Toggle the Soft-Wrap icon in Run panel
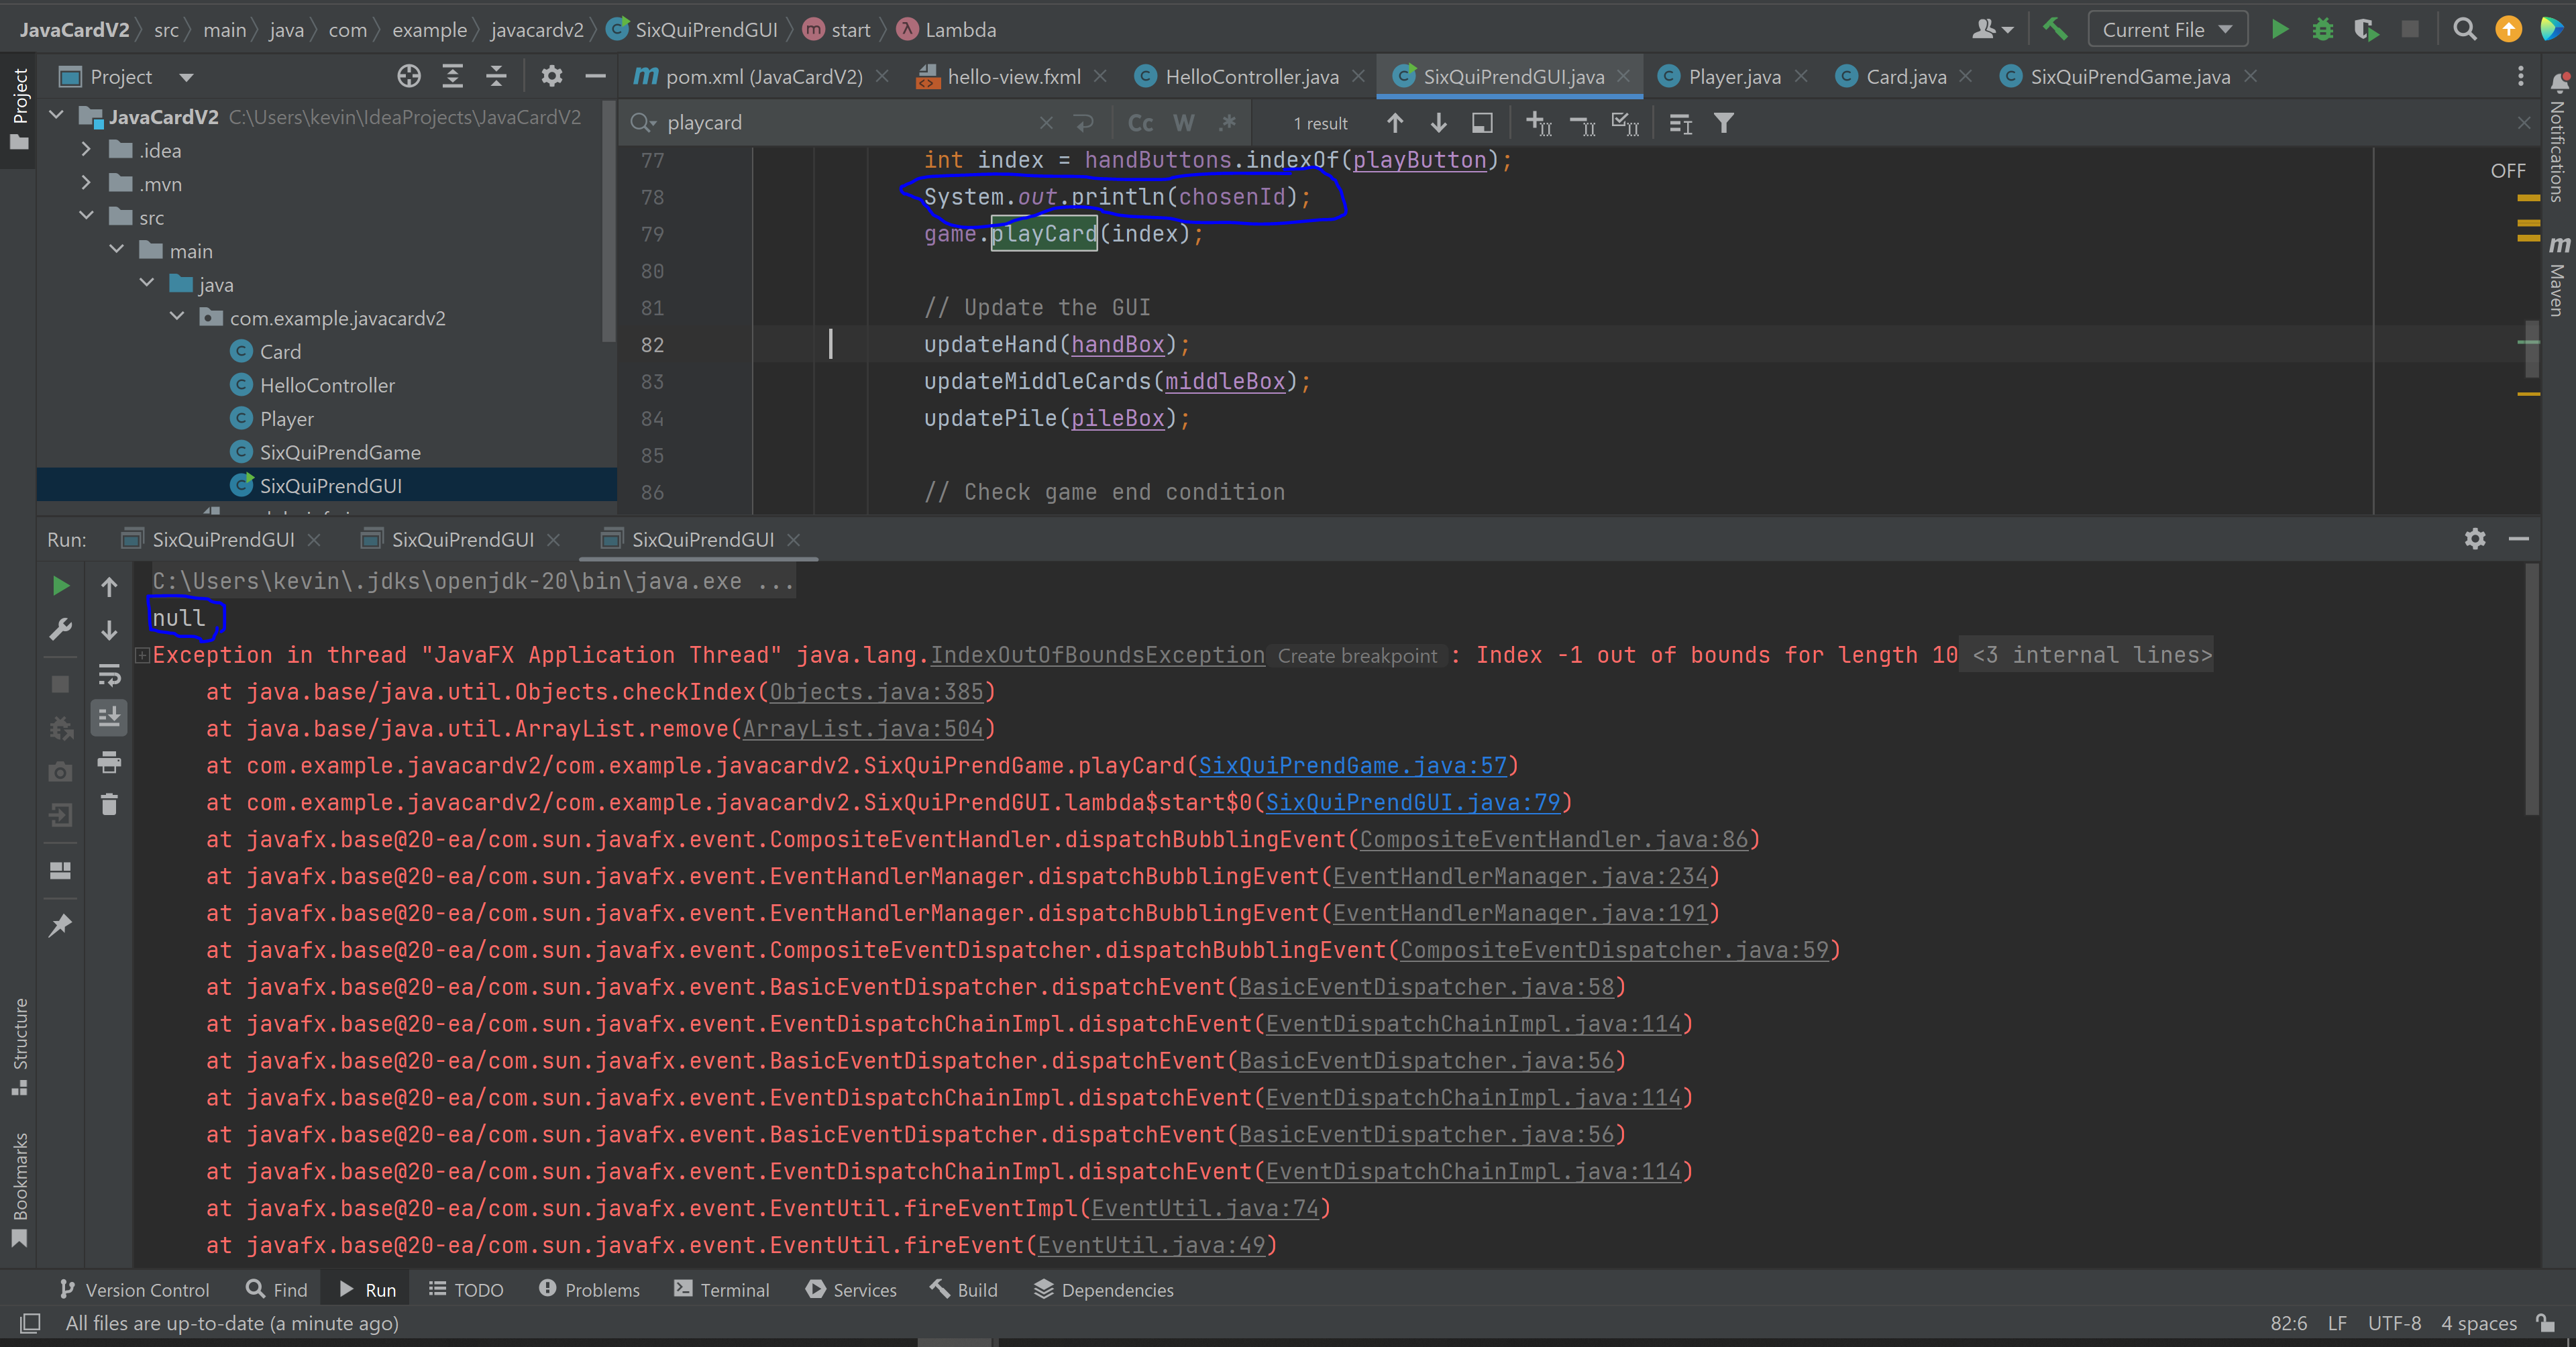Image resolution: width=2576 pixels, height=1347 pixels. click(109, 675)
